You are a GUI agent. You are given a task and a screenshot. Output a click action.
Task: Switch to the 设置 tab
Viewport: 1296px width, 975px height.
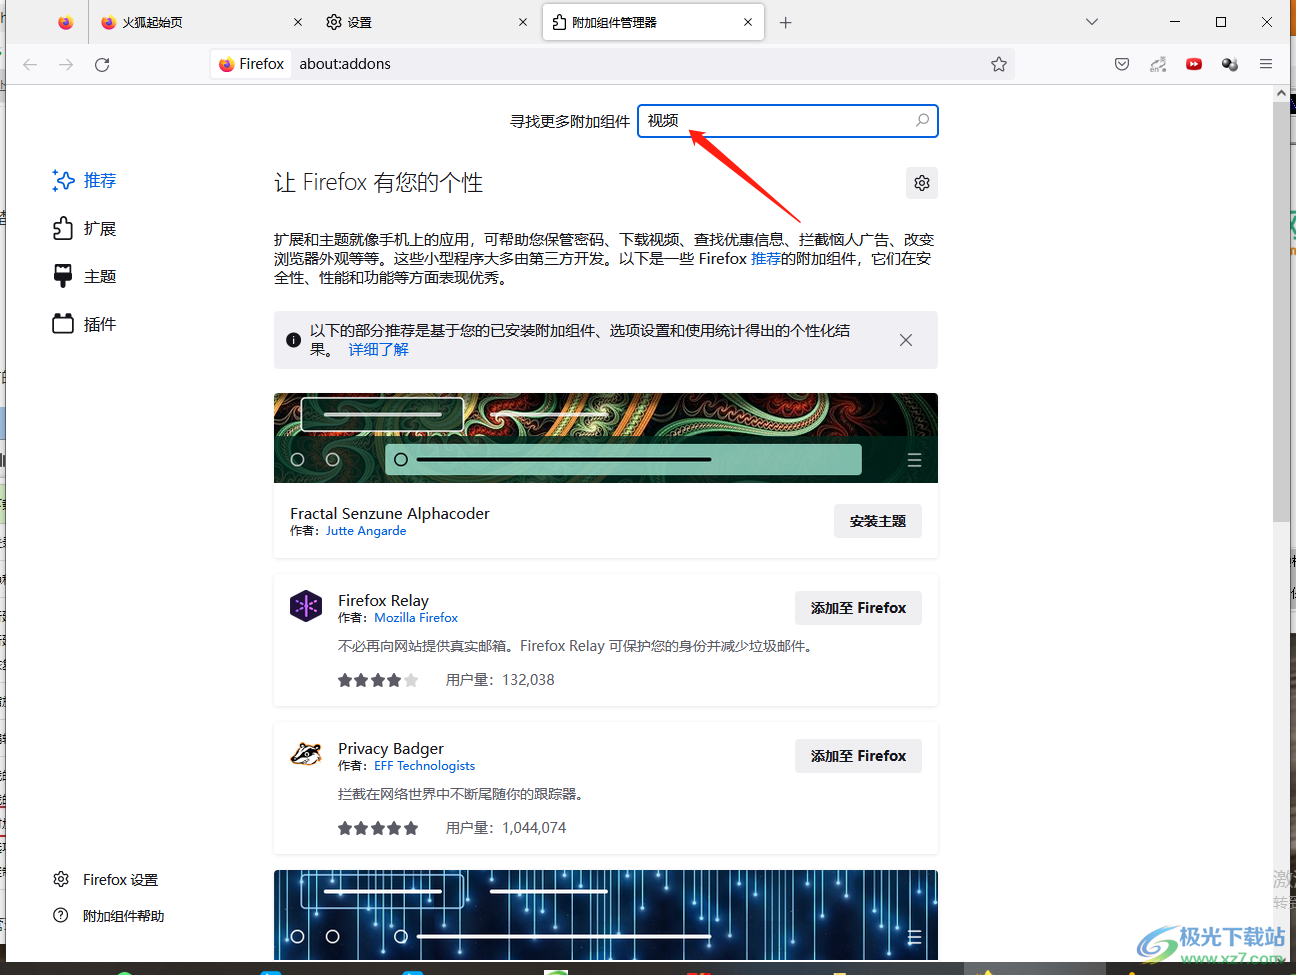click(x=427, y=22)
